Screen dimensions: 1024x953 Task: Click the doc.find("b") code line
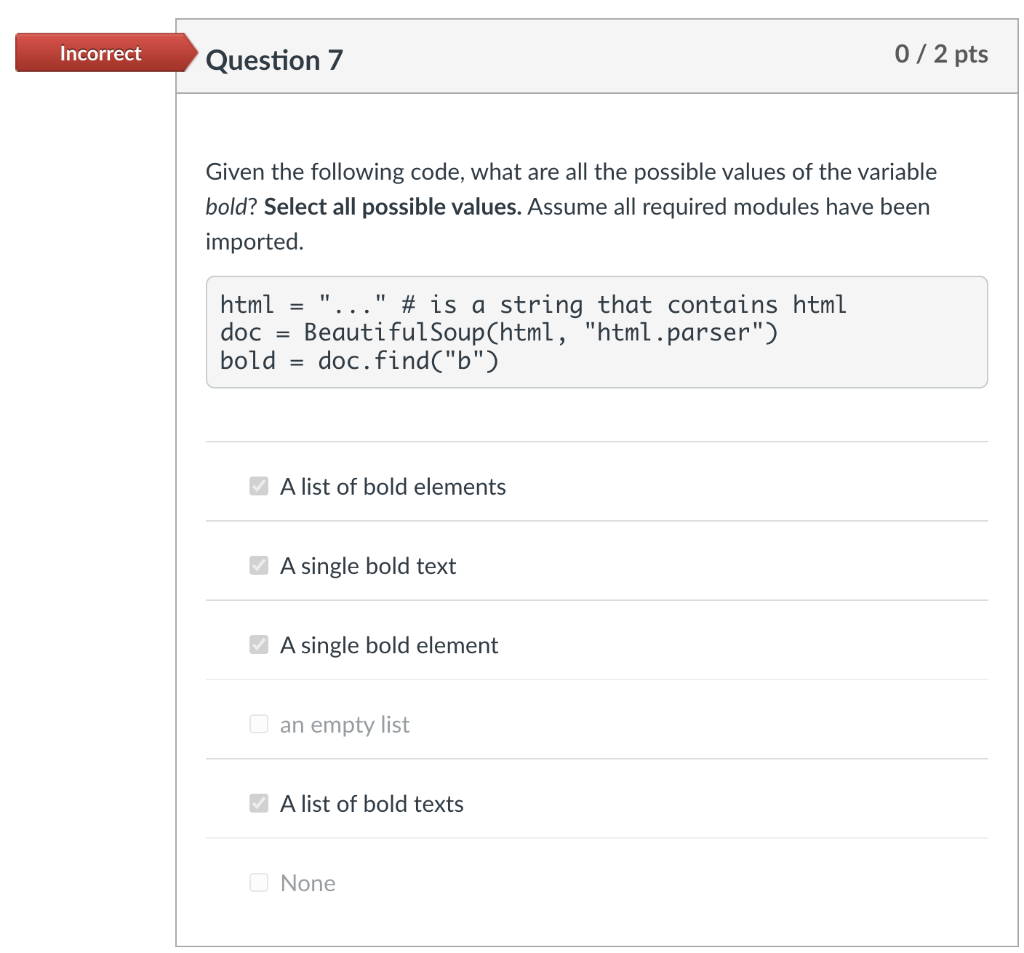359,360
